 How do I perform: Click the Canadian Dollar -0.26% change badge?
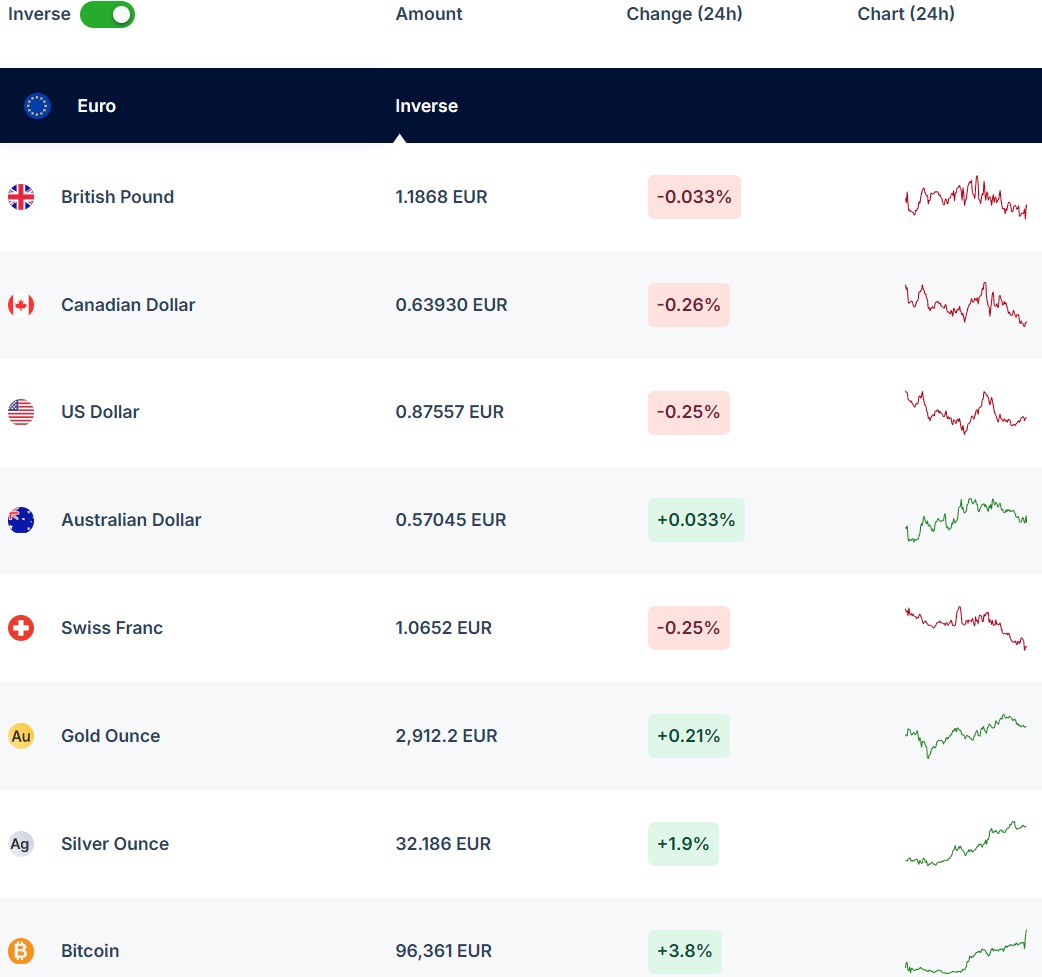(688, 305)
